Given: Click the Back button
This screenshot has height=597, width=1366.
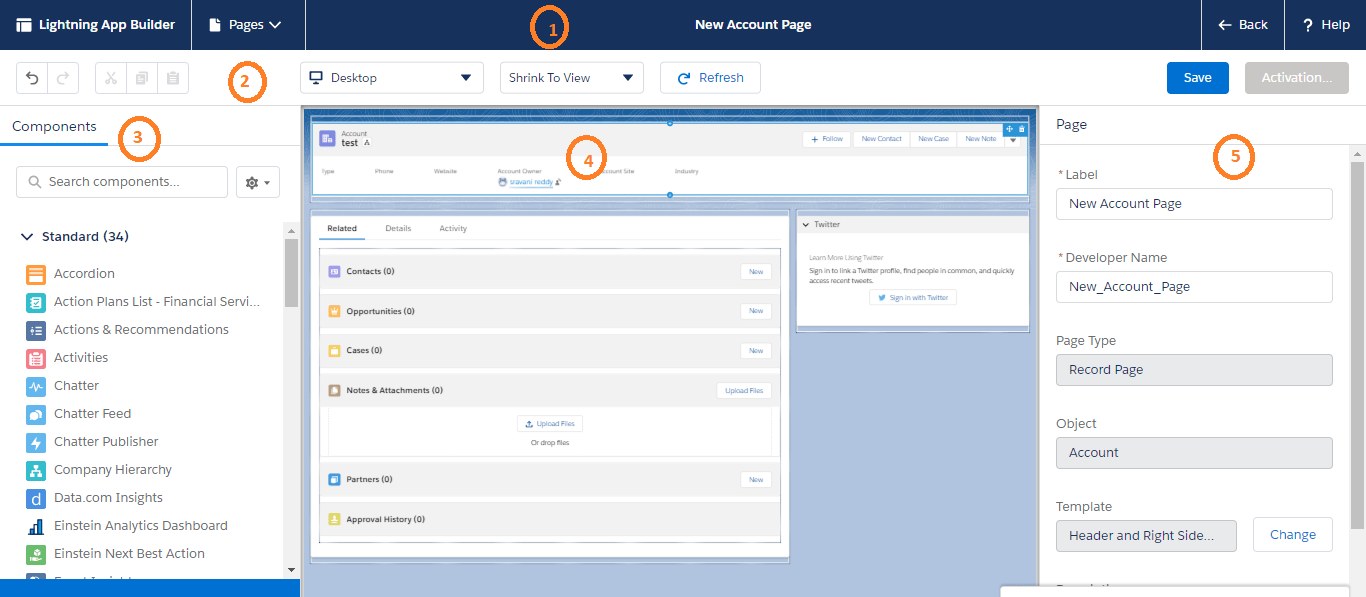Looking at the screenshot, I should 1243,25.
